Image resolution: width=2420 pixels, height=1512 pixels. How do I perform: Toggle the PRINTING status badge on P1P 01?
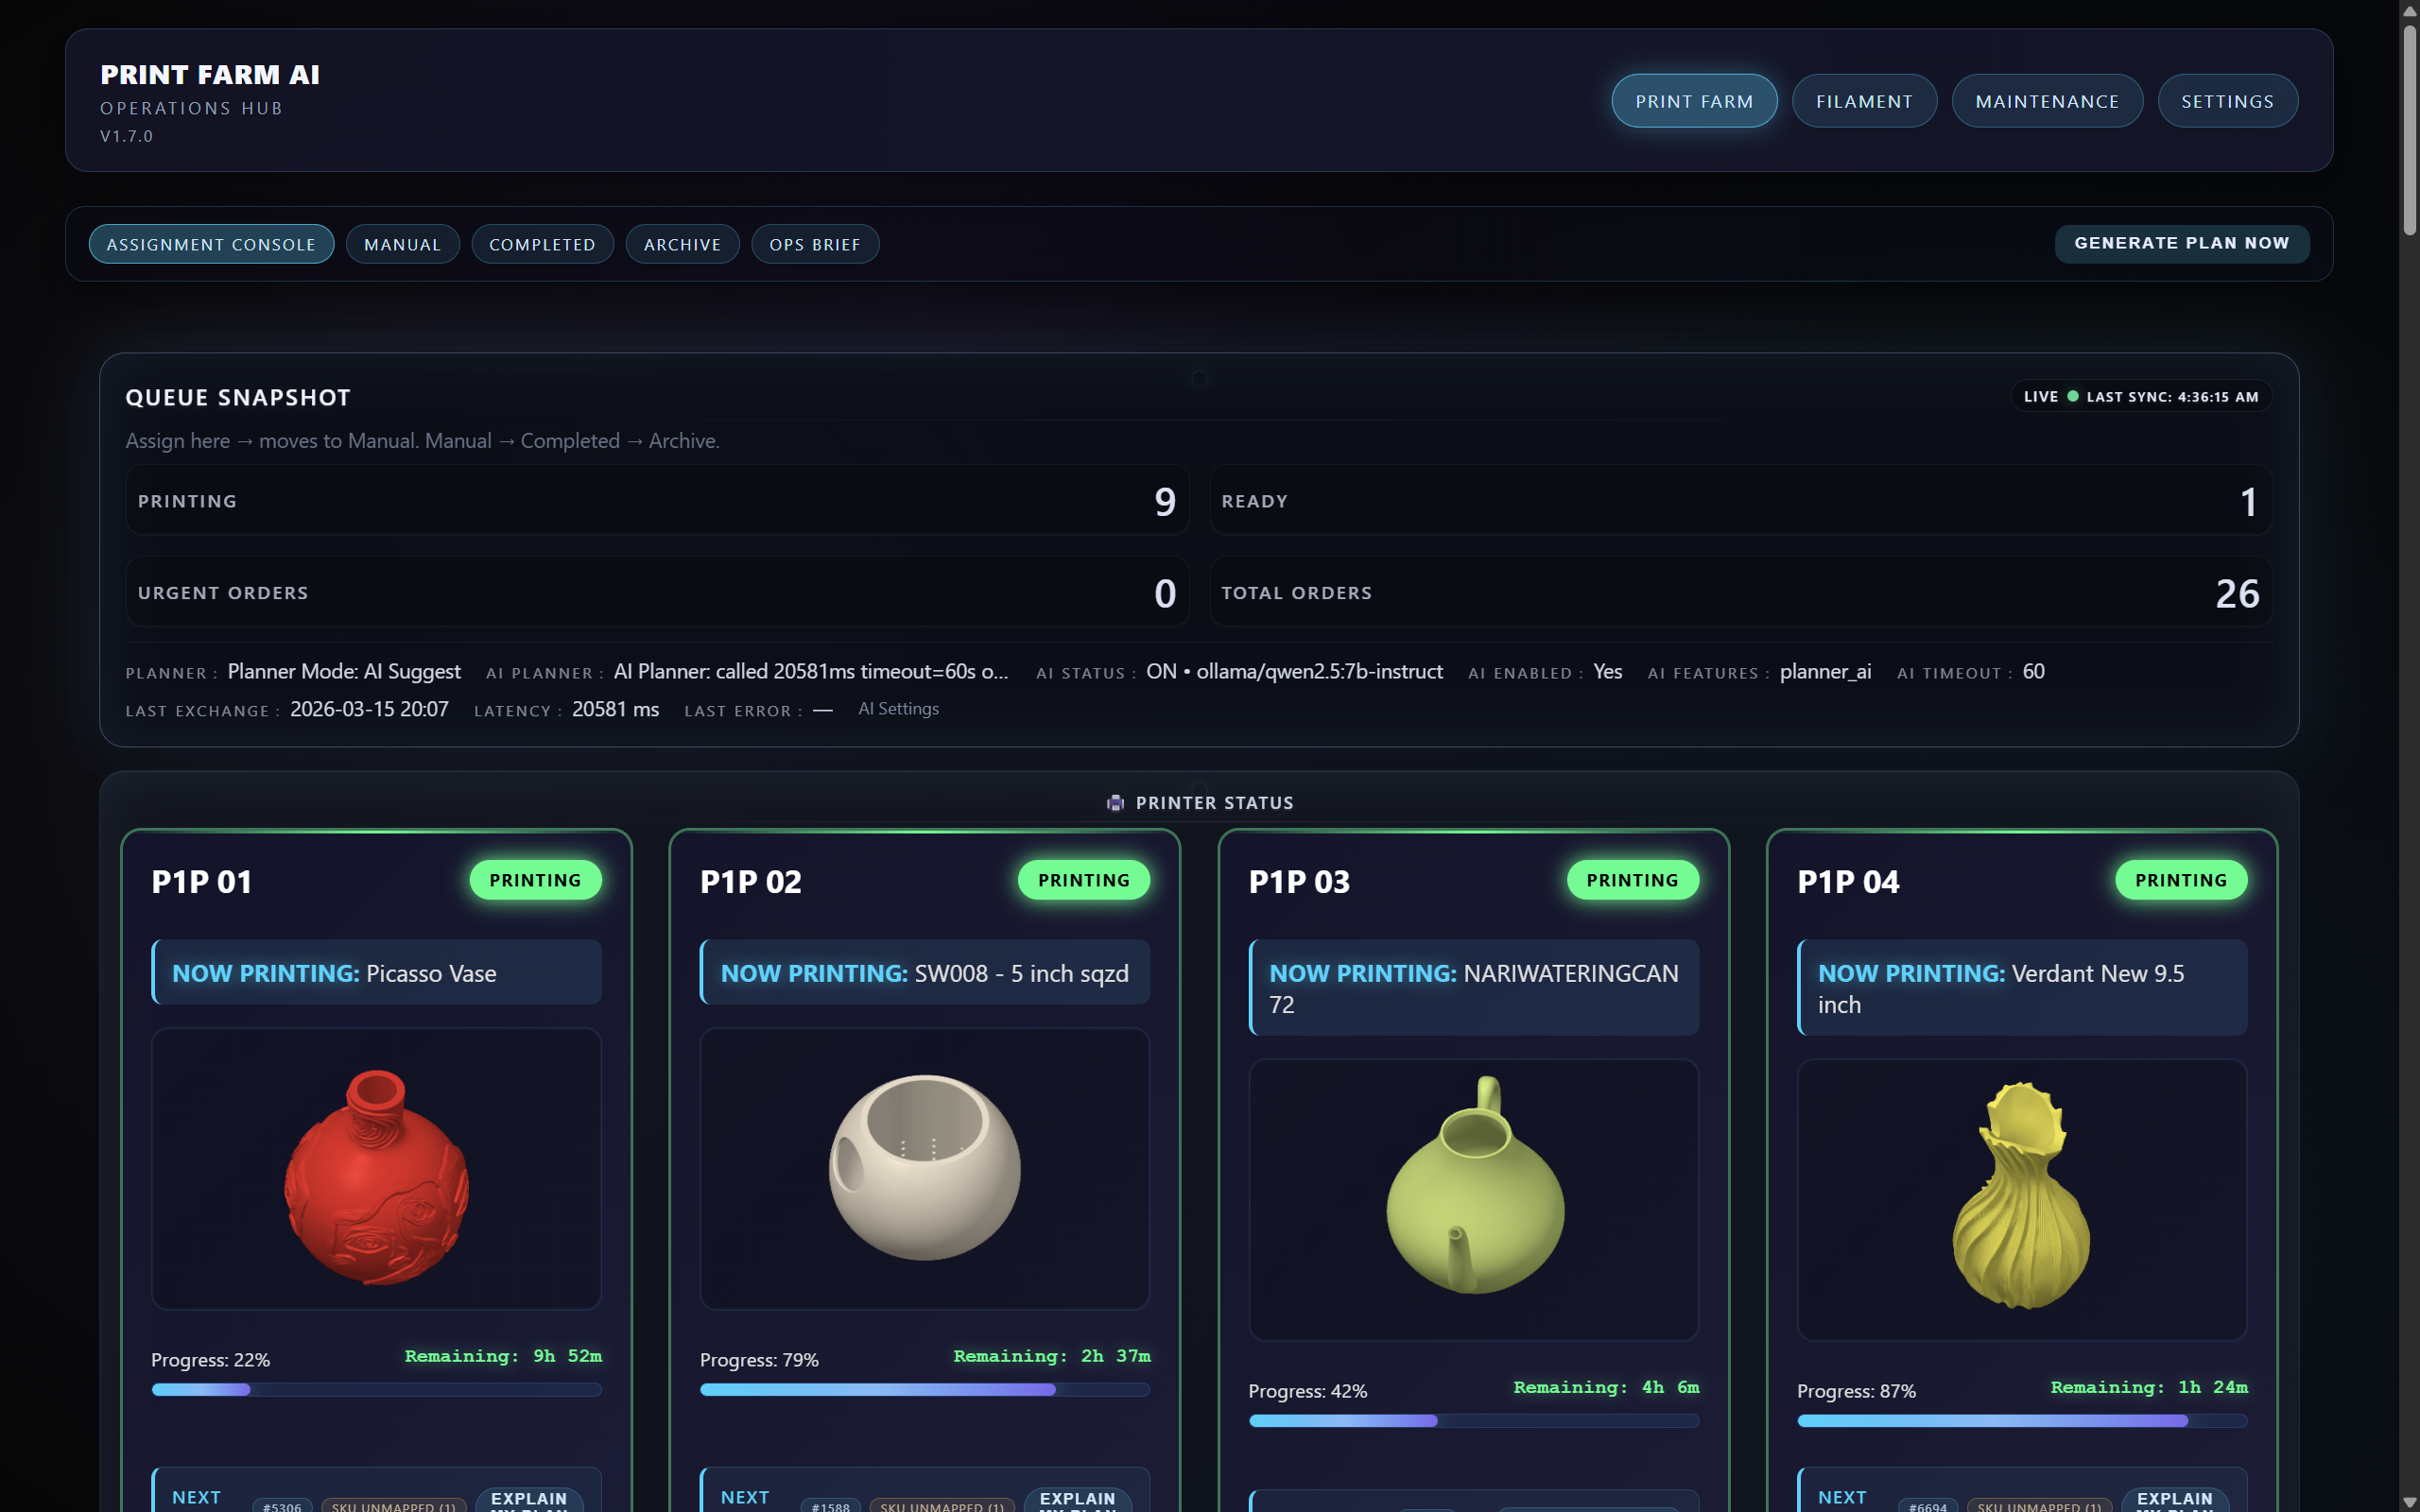535,880
